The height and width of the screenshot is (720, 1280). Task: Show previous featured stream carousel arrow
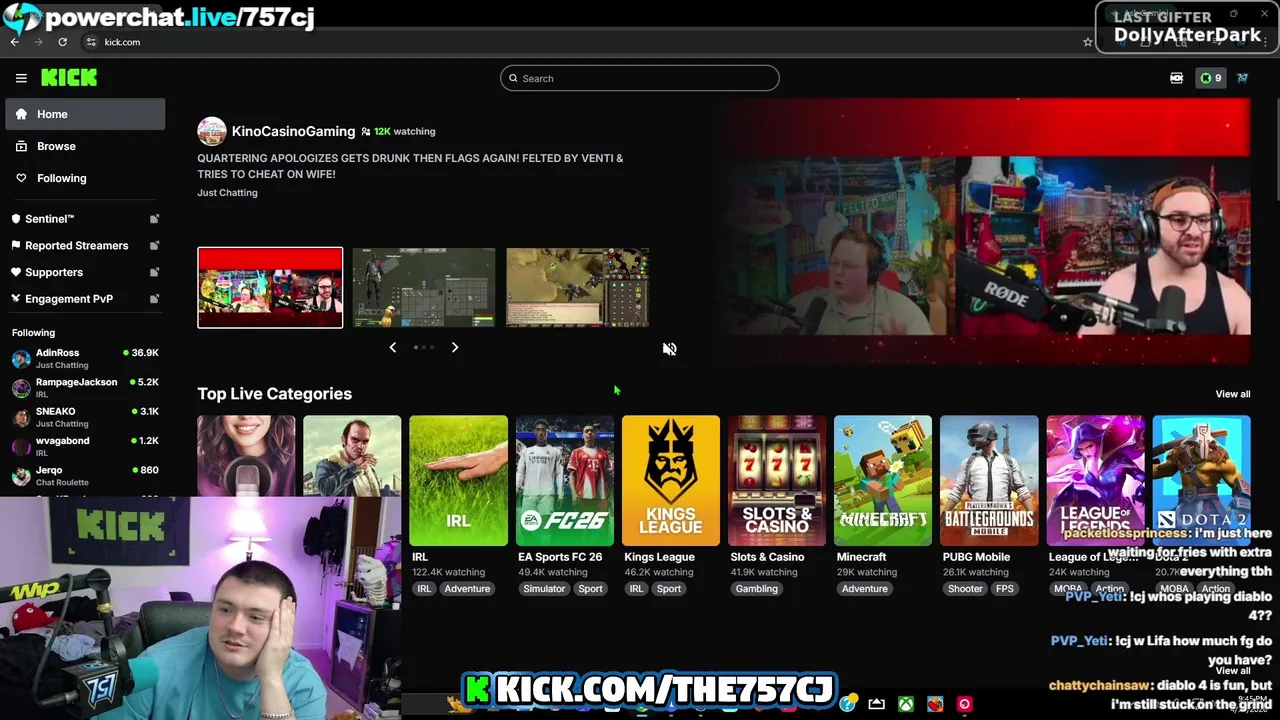coord(392,347)
